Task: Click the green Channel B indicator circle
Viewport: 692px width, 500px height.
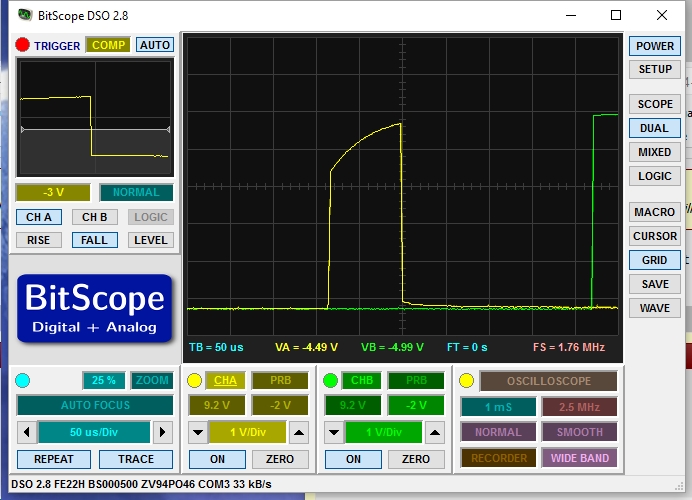Action: click(329, 381)
